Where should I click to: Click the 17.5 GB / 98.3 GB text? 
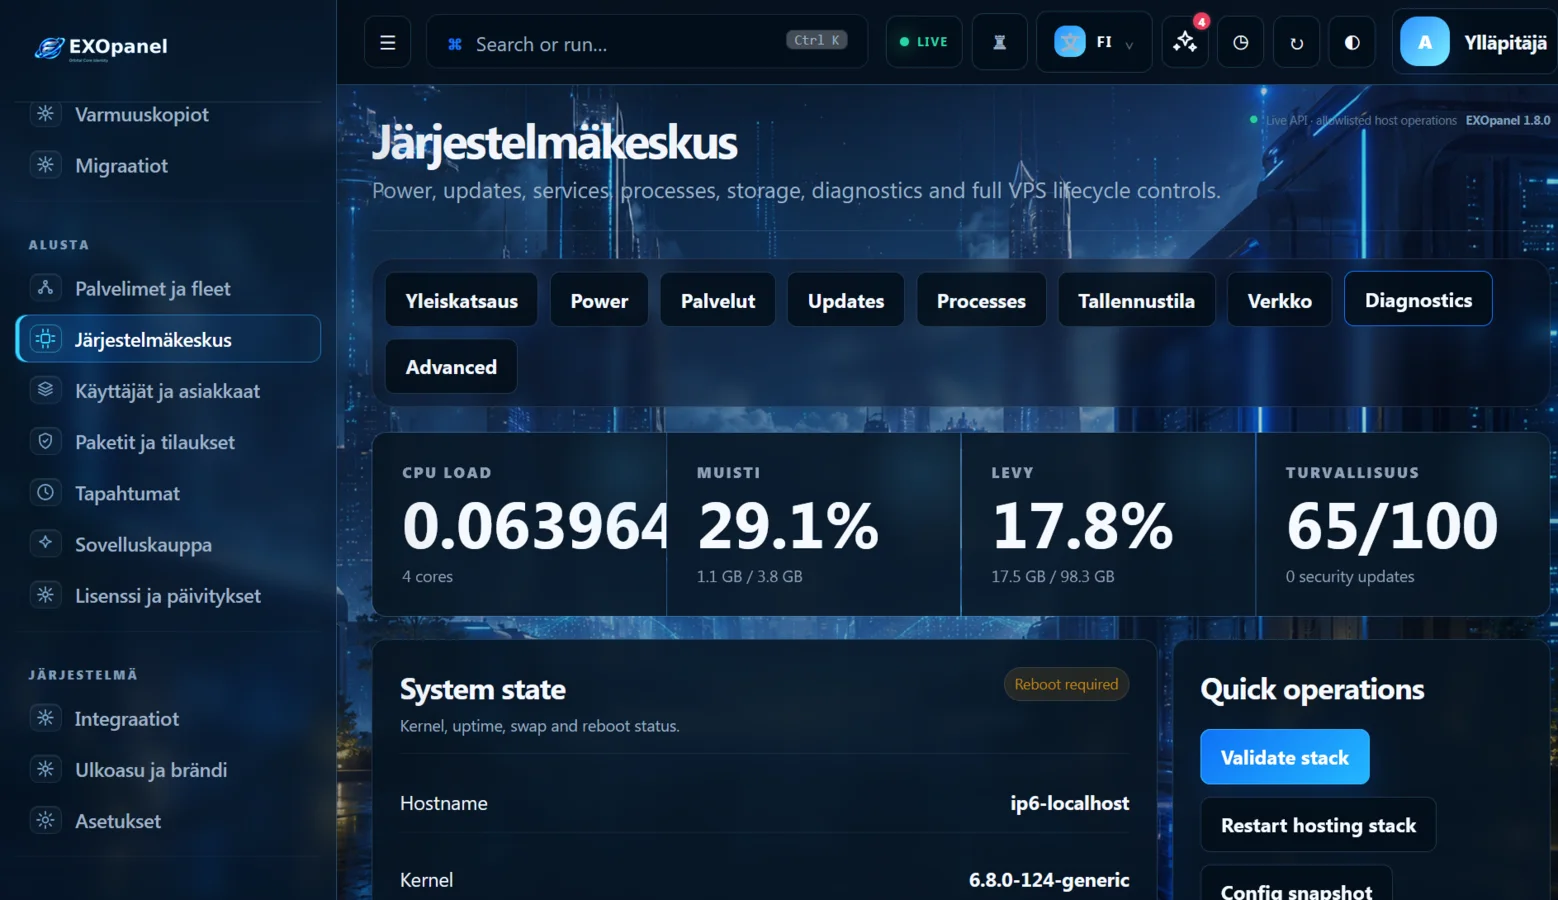tap(1053, 576)
